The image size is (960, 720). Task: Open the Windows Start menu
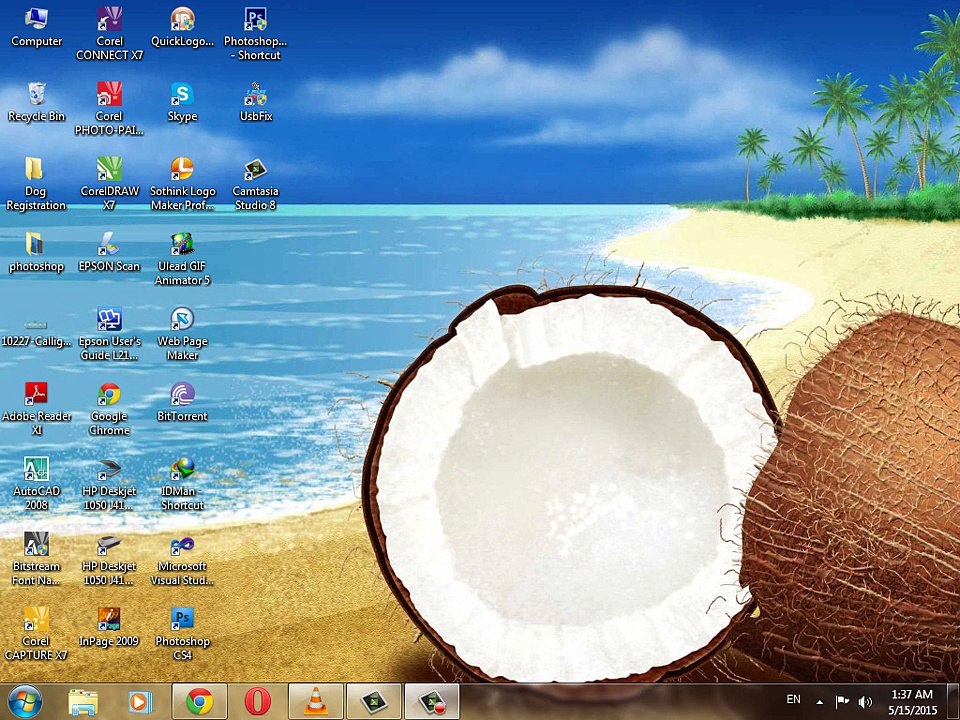(24, 701)
